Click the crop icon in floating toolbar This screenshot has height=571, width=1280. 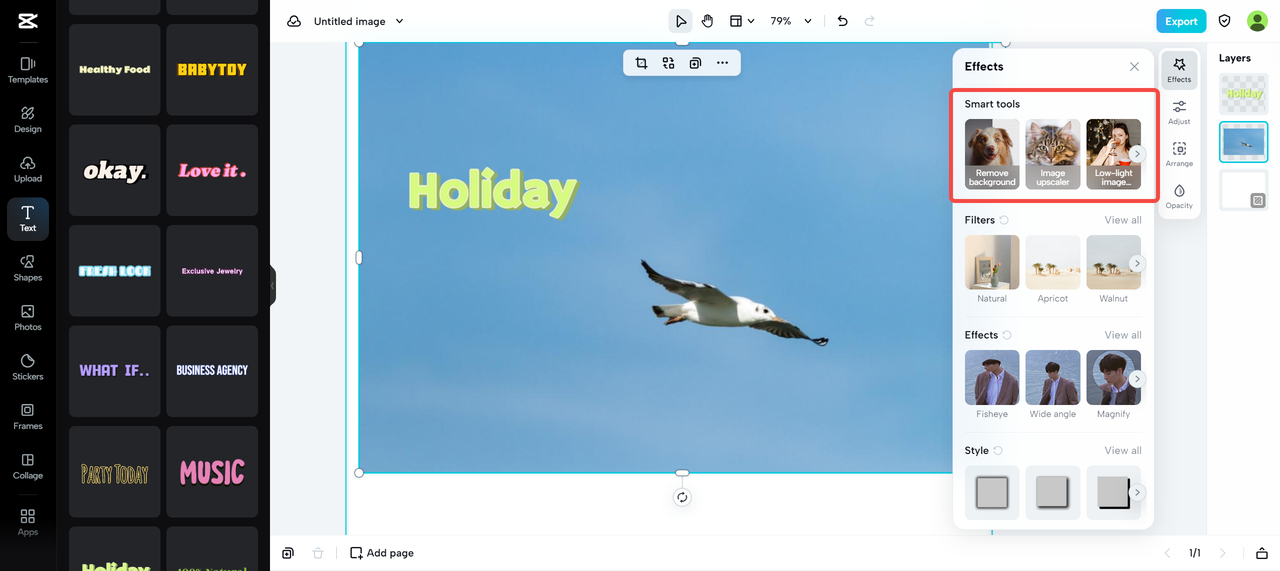pyautogui.click(x=642, y=63)
